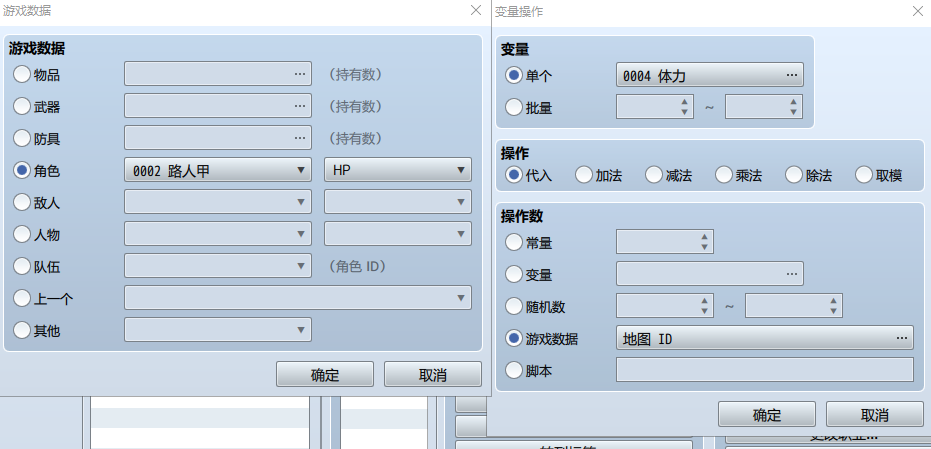Viewport: 931px width, 449px height.
Task: Open the HP parameter dropdown
Action: tap(398, 170)
